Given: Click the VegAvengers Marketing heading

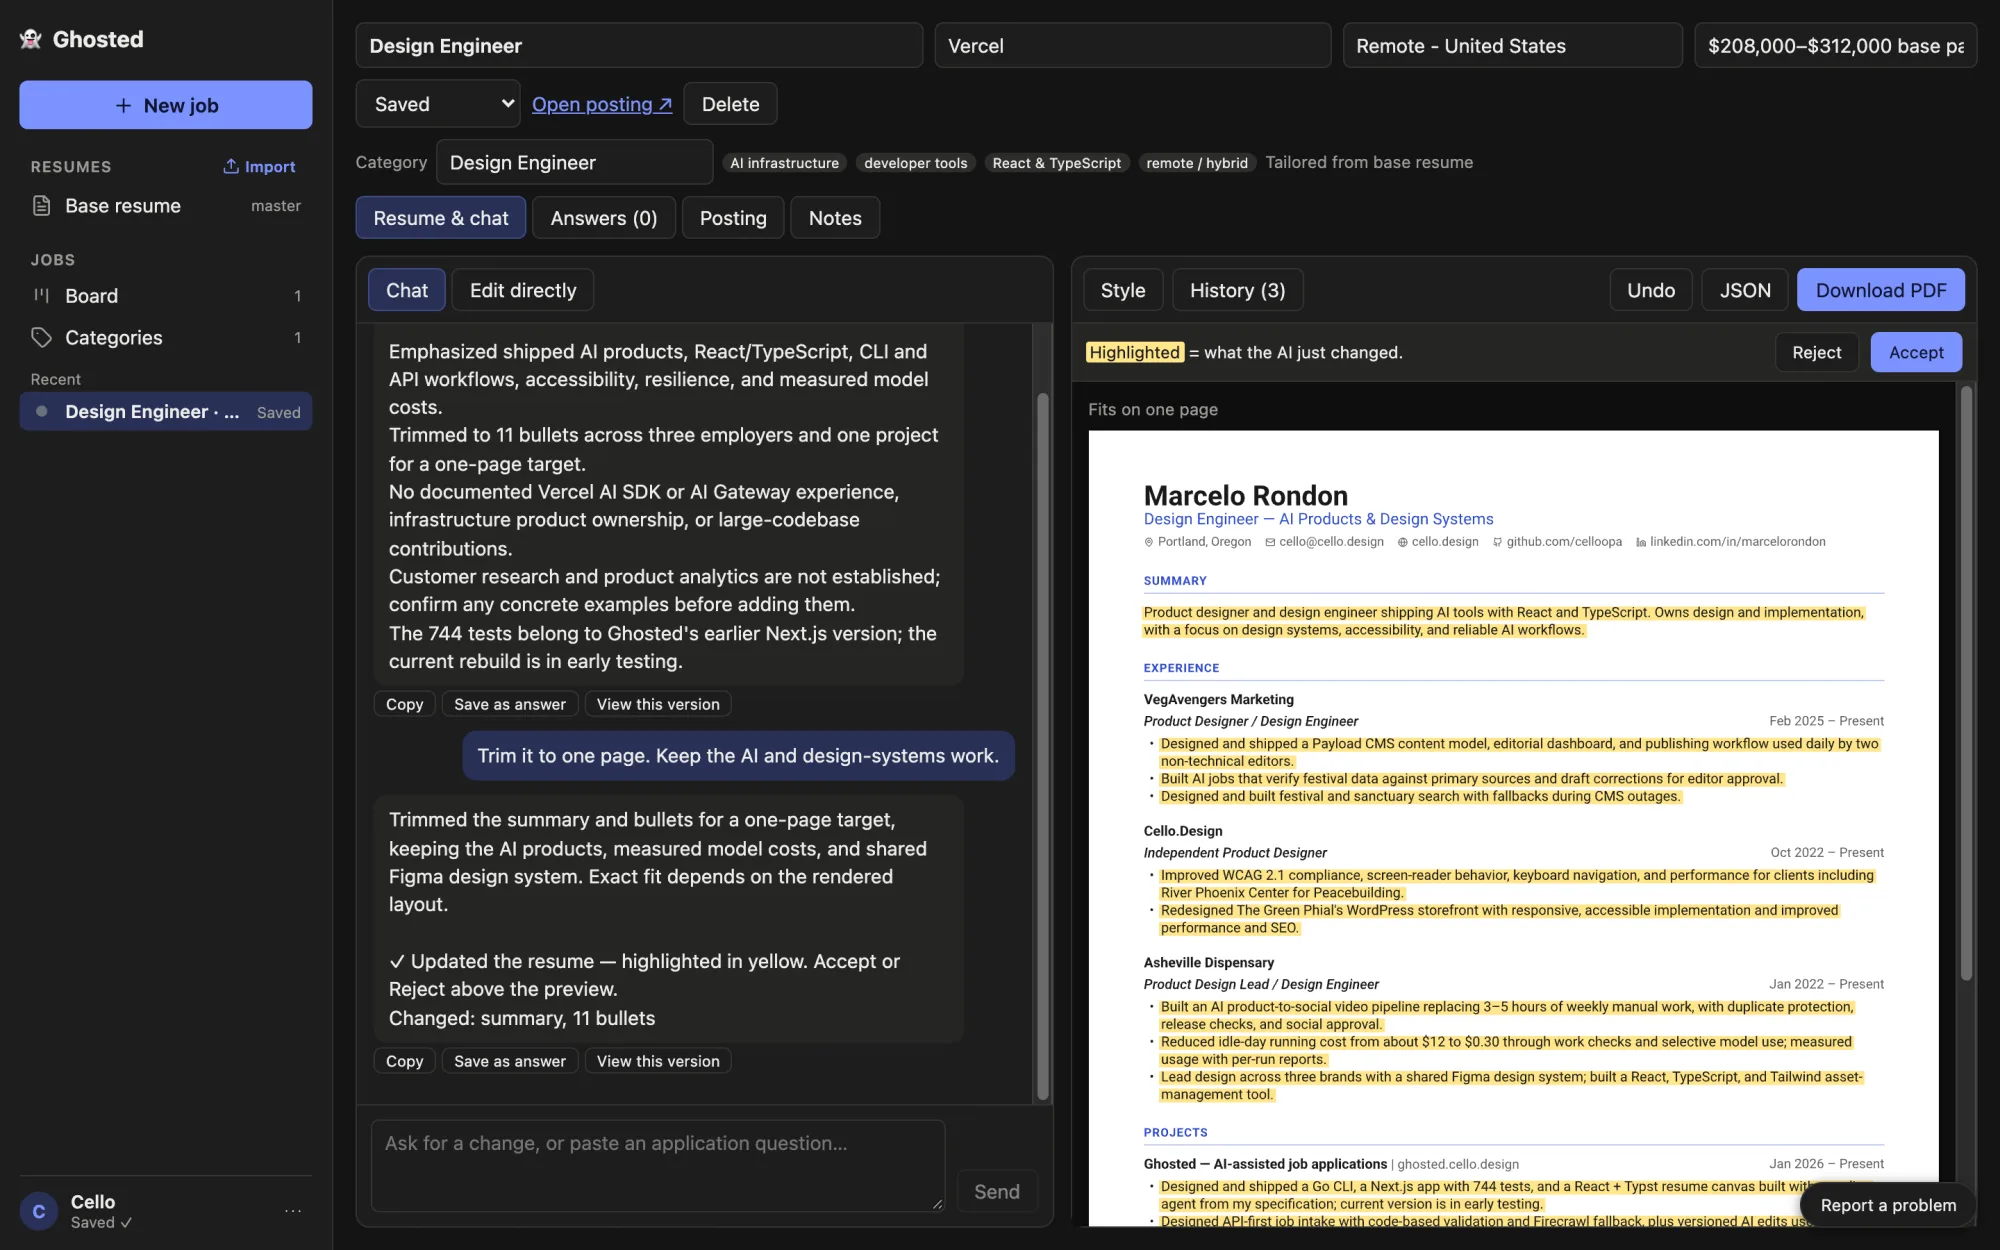Looking at the screenshot, I should click(x=1219, y=699).
